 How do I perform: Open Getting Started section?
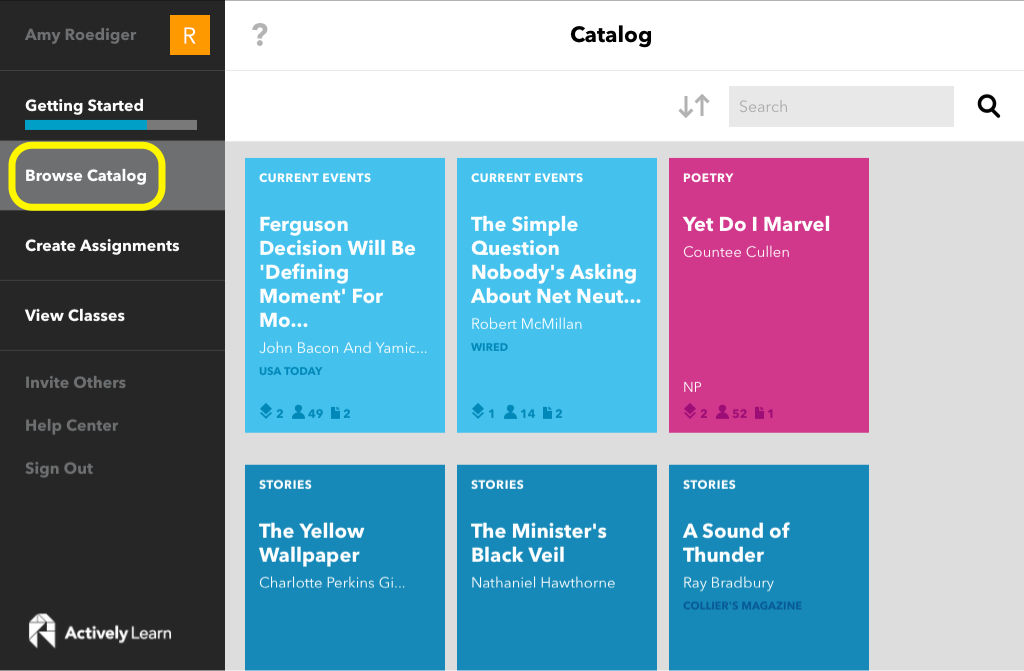click(x=84, y=105)
